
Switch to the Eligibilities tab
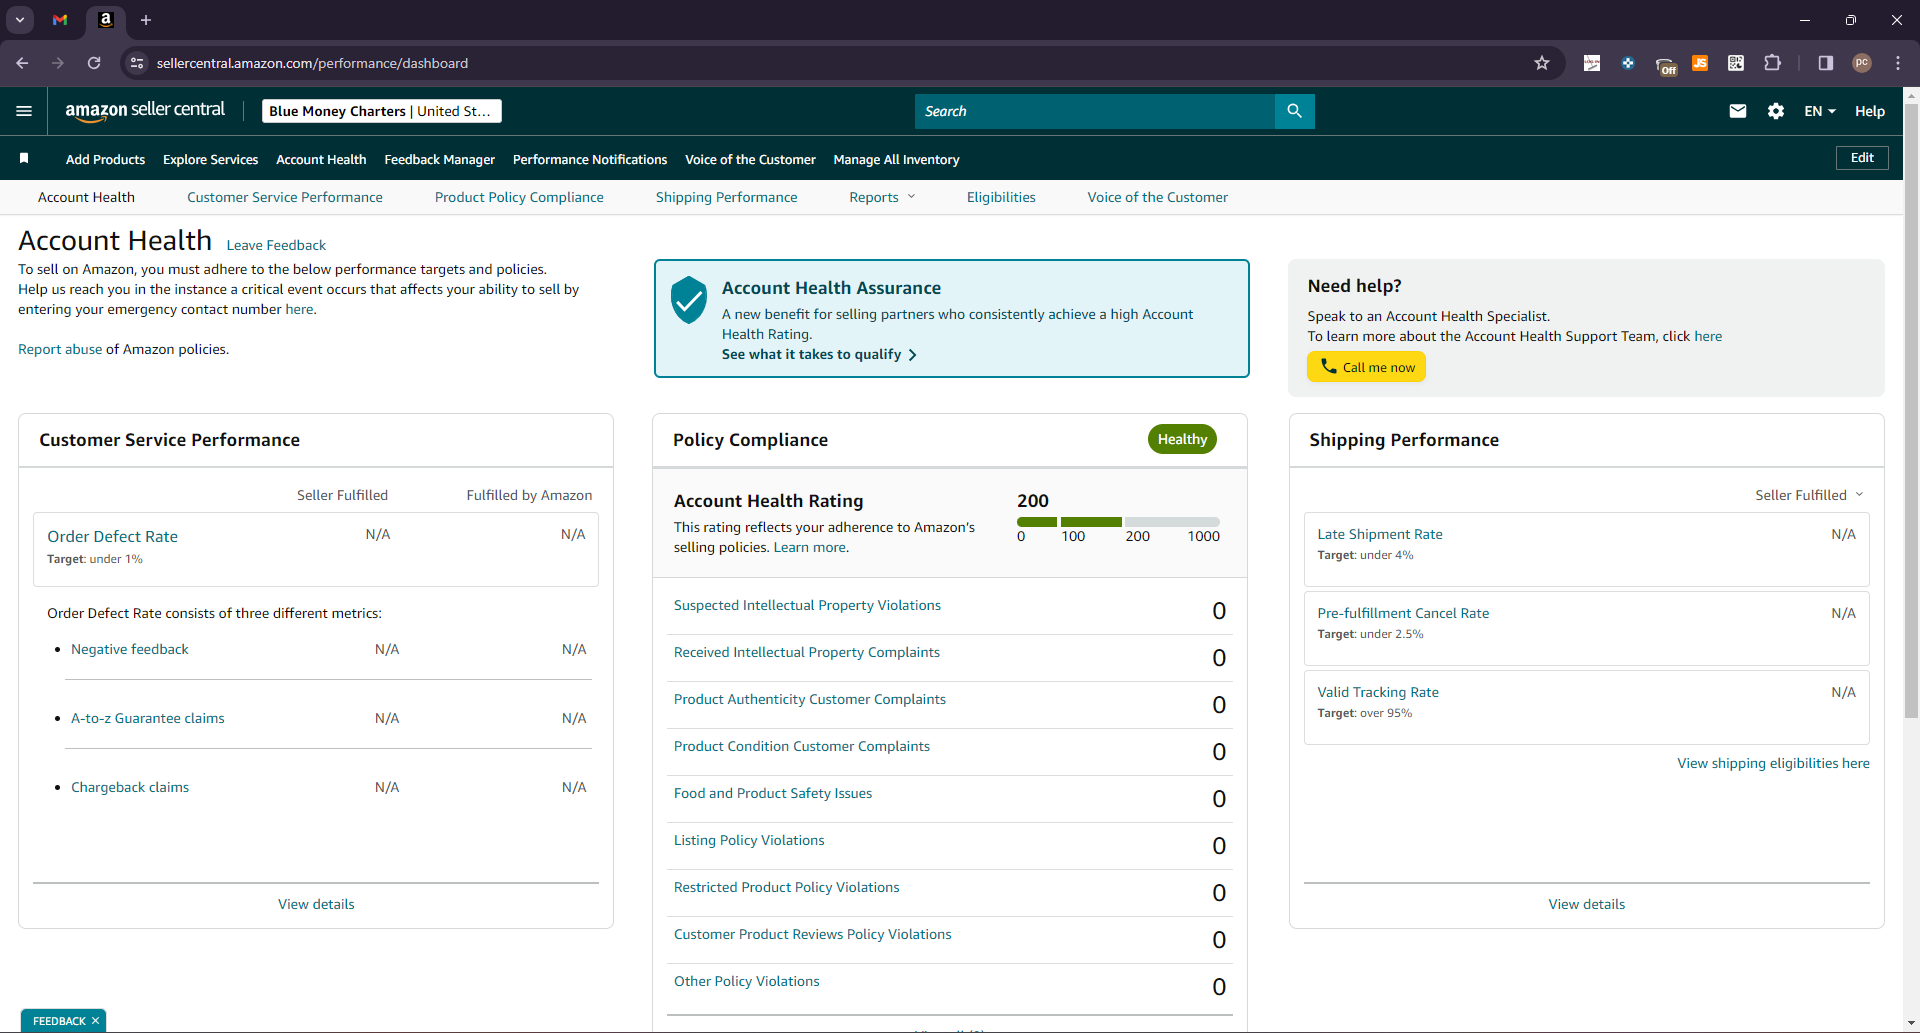[x=1001, y=197]
